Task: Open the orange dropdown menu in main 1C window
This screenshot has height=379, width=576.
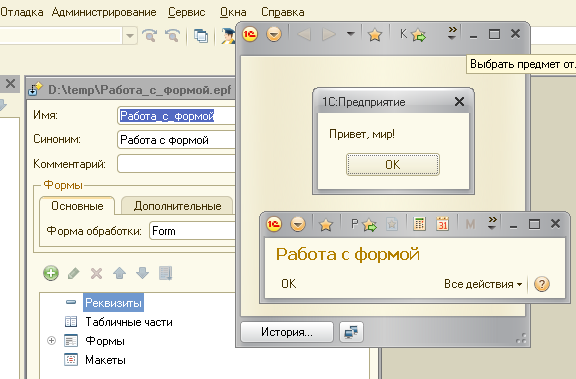Action: click(274, 35)
